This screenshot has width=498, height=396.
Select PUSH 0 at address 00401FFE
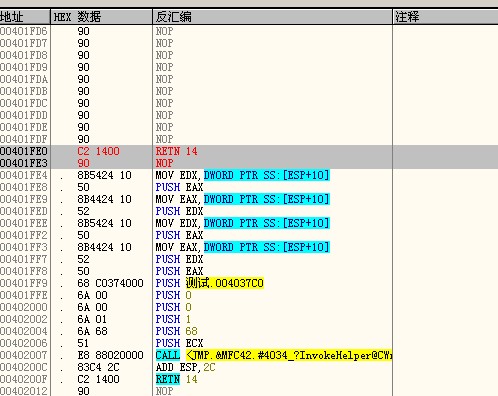click(x=173, y=295)
